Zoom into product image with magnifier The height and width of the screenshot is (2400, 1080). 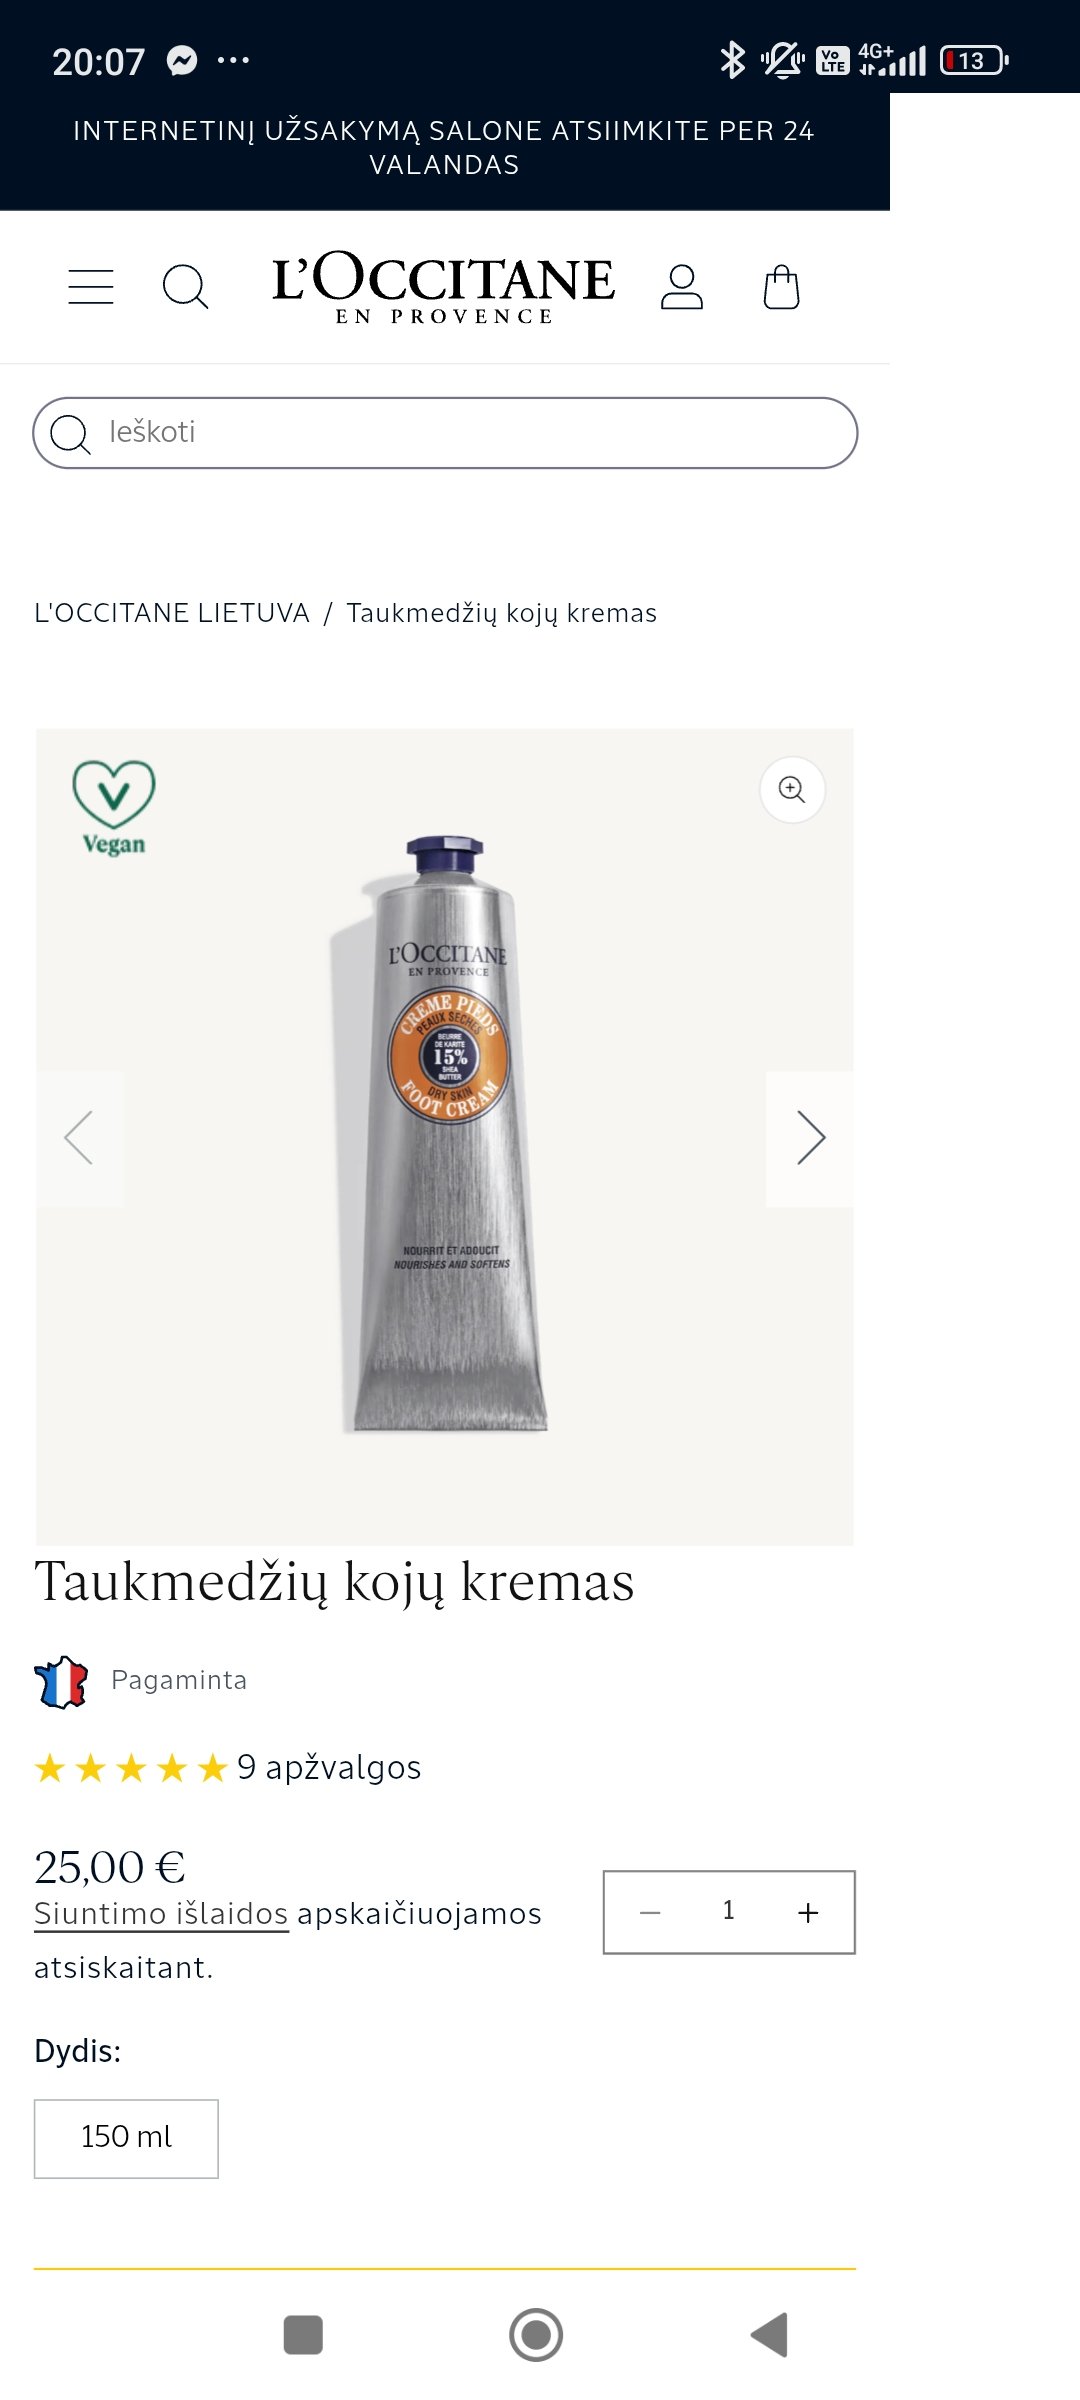[x=792, y=790]
